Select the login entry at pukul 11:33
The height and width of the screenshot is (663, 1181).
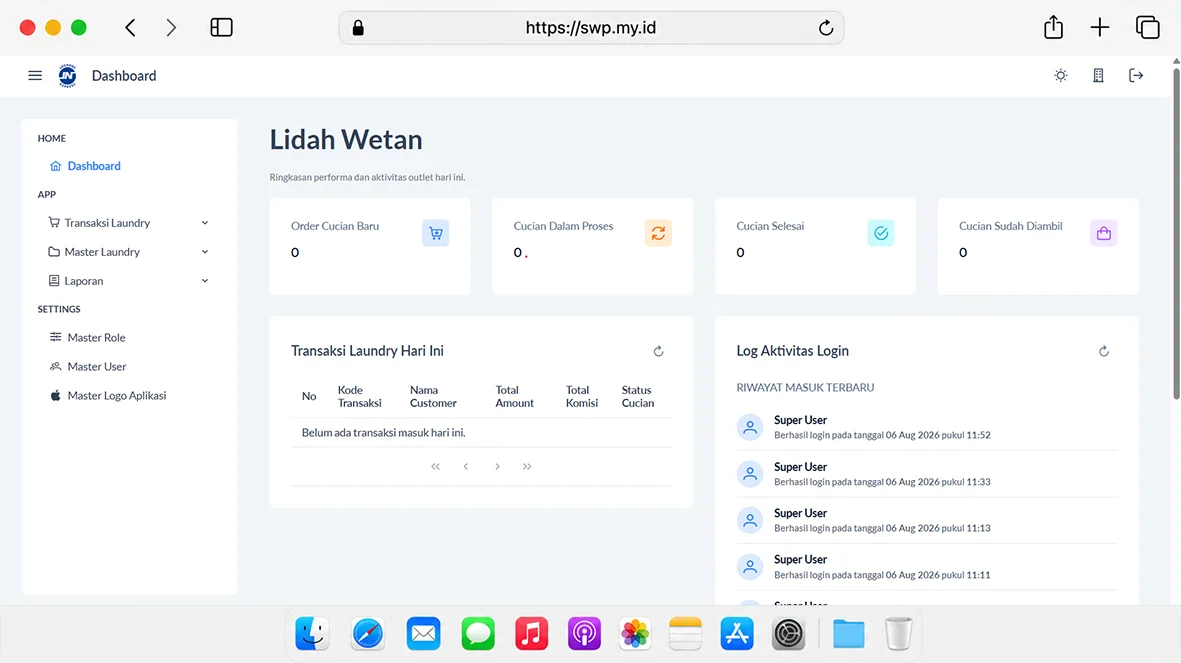click(926, 474)
